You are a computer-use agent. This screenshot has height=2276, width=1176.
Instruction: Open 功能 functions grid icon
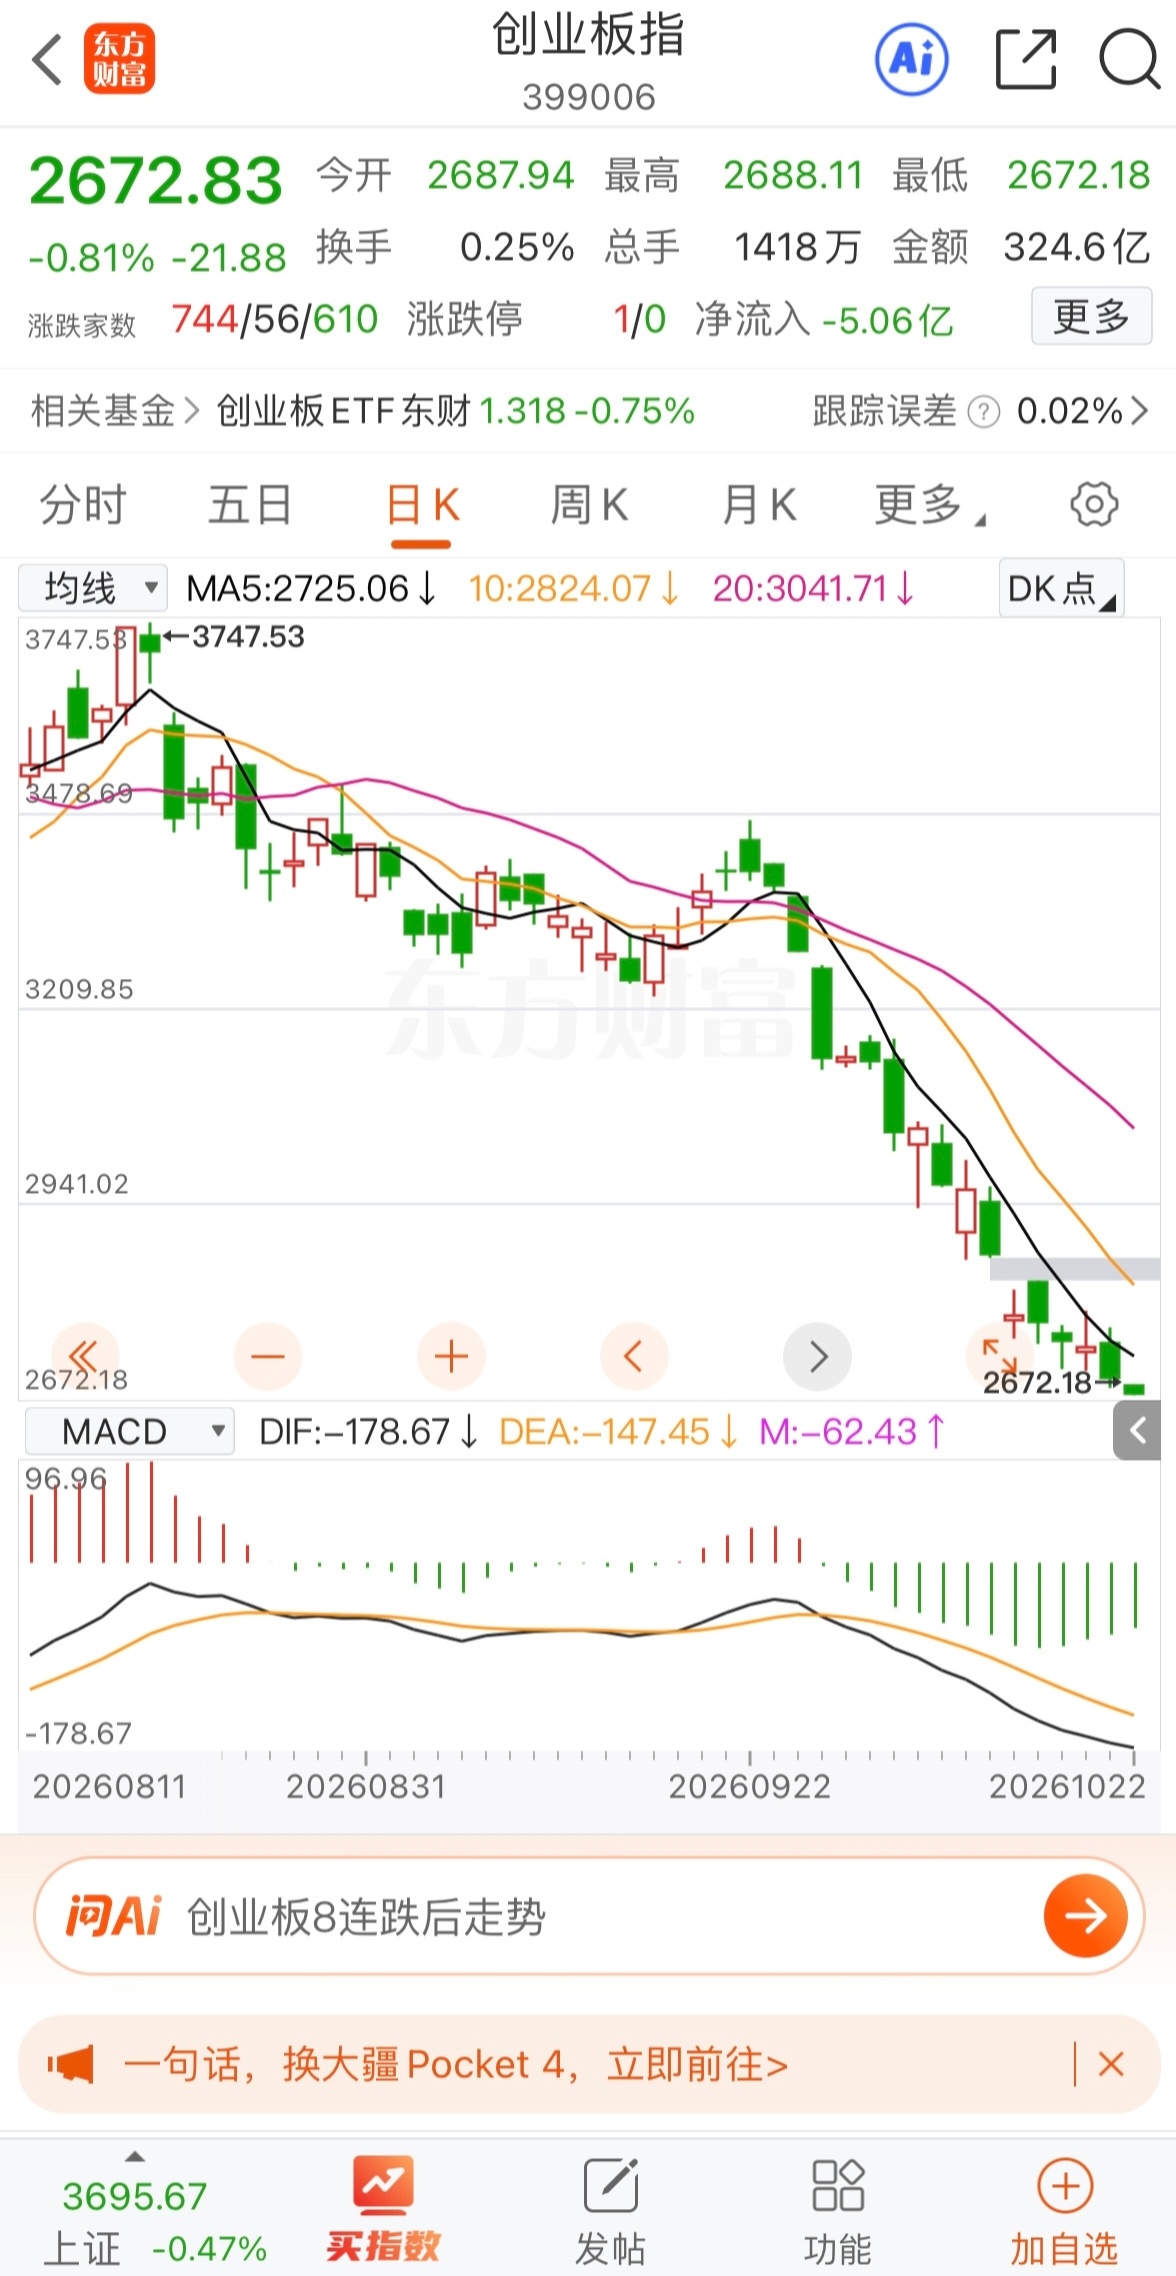click(838, 2186)
